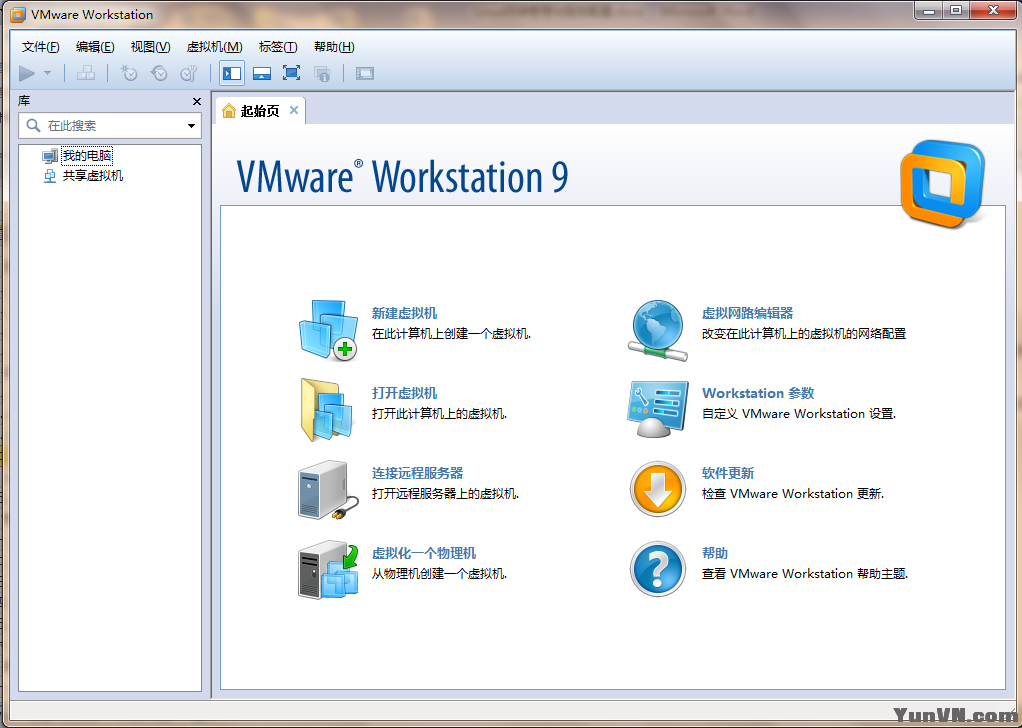Click the 我的电脑 computer icon

[x=50, y=156]
